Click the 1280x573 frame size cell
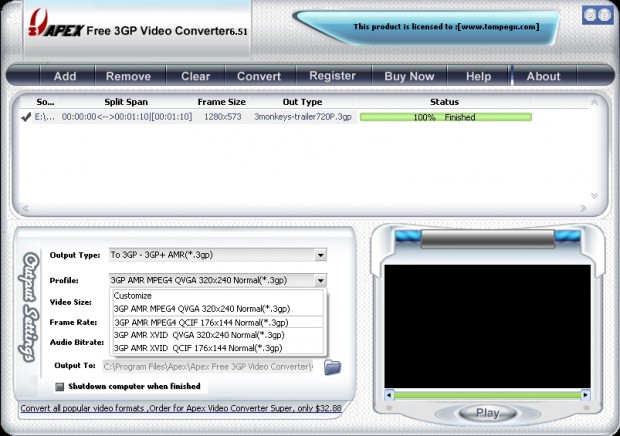The image size is (620, 436). point(223,117)
